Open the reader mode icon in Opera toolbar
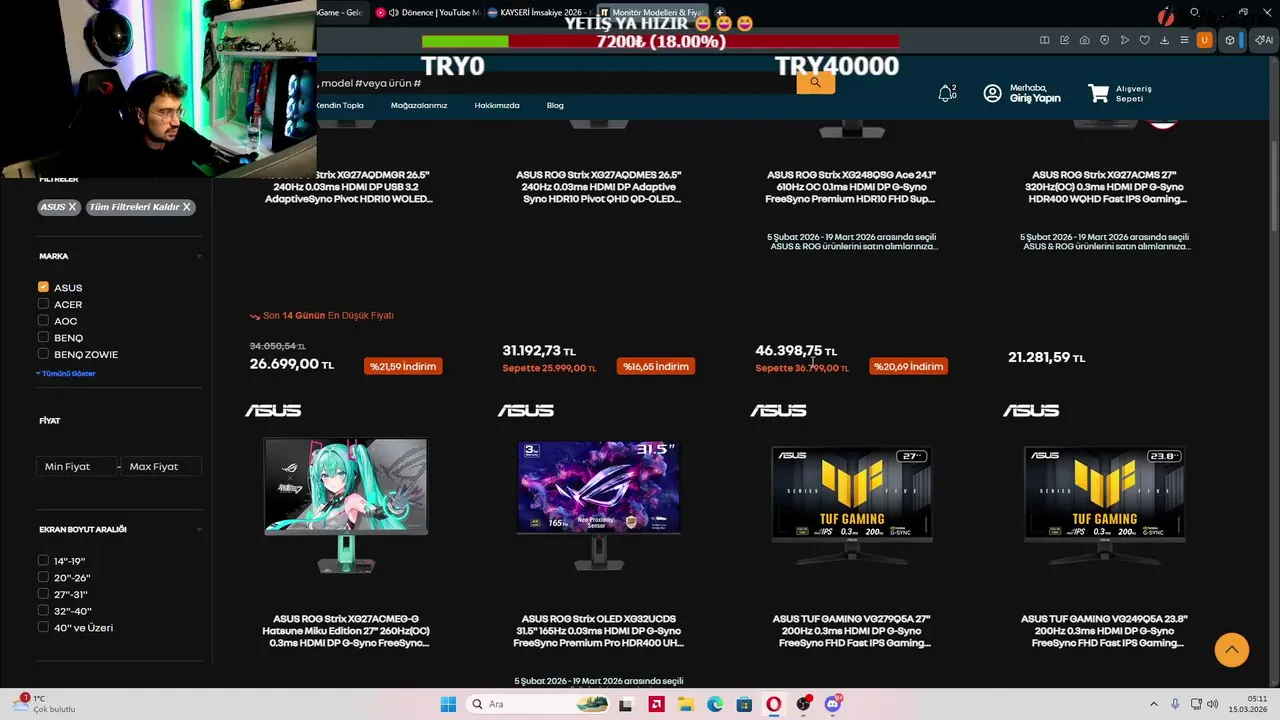Viewport: 1280px width, 720px height. [x=1045, y=40]
